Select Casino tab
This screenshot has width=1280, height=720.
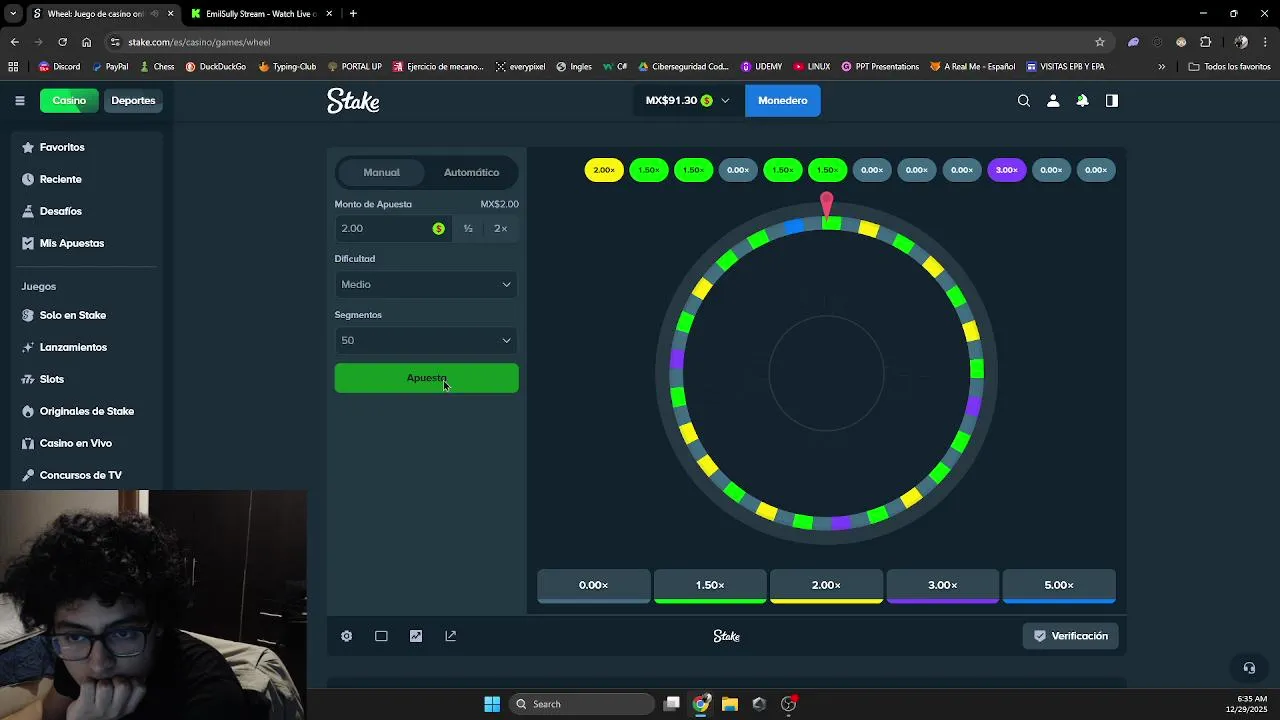click(x=69, y=100)
